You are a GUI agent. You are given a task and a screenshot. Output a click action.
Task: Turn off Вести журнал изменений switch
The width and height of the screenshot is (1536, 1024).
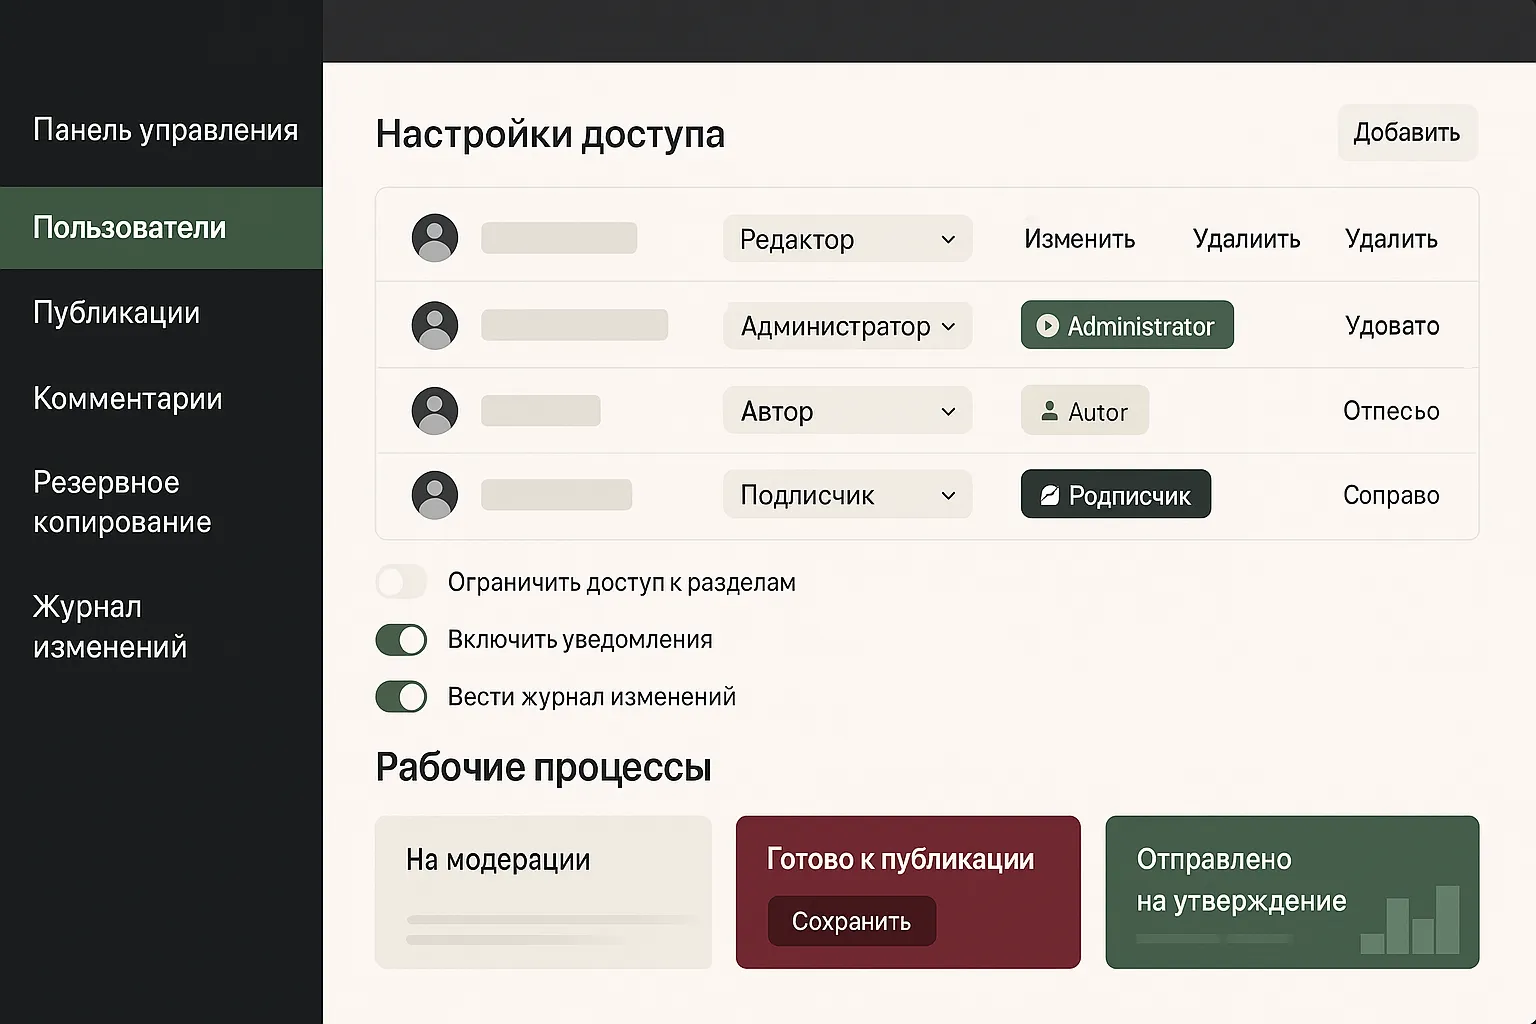(401, 696)
